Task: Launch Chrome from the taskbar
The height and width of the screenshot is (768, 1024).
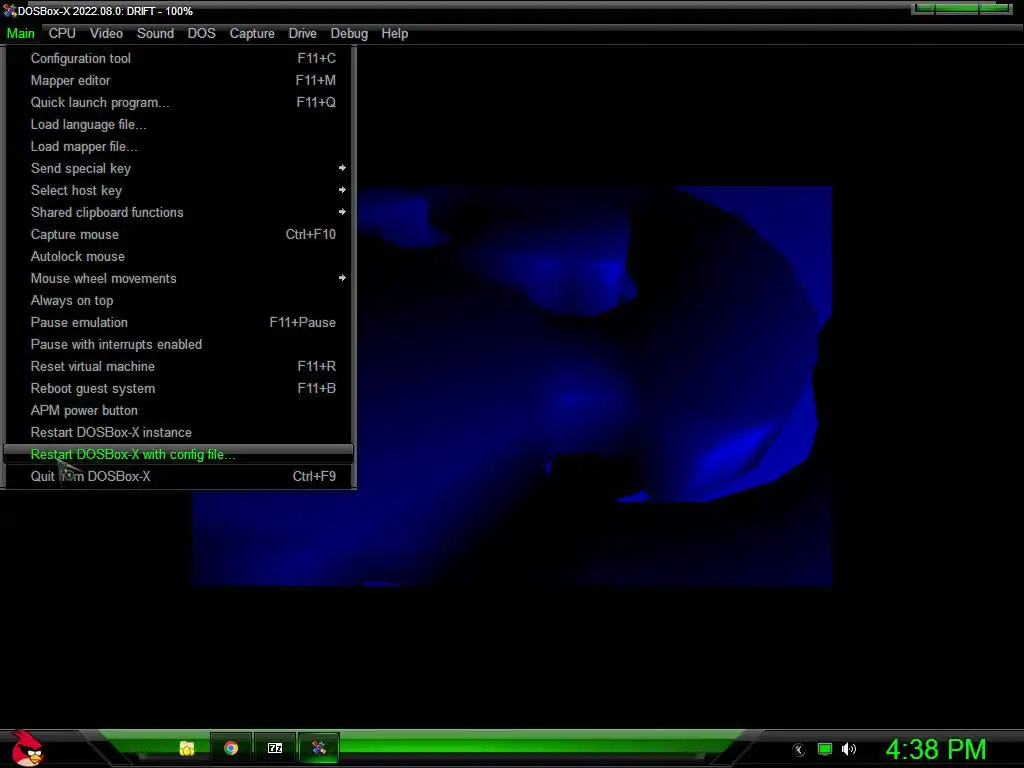Action: 231,748
